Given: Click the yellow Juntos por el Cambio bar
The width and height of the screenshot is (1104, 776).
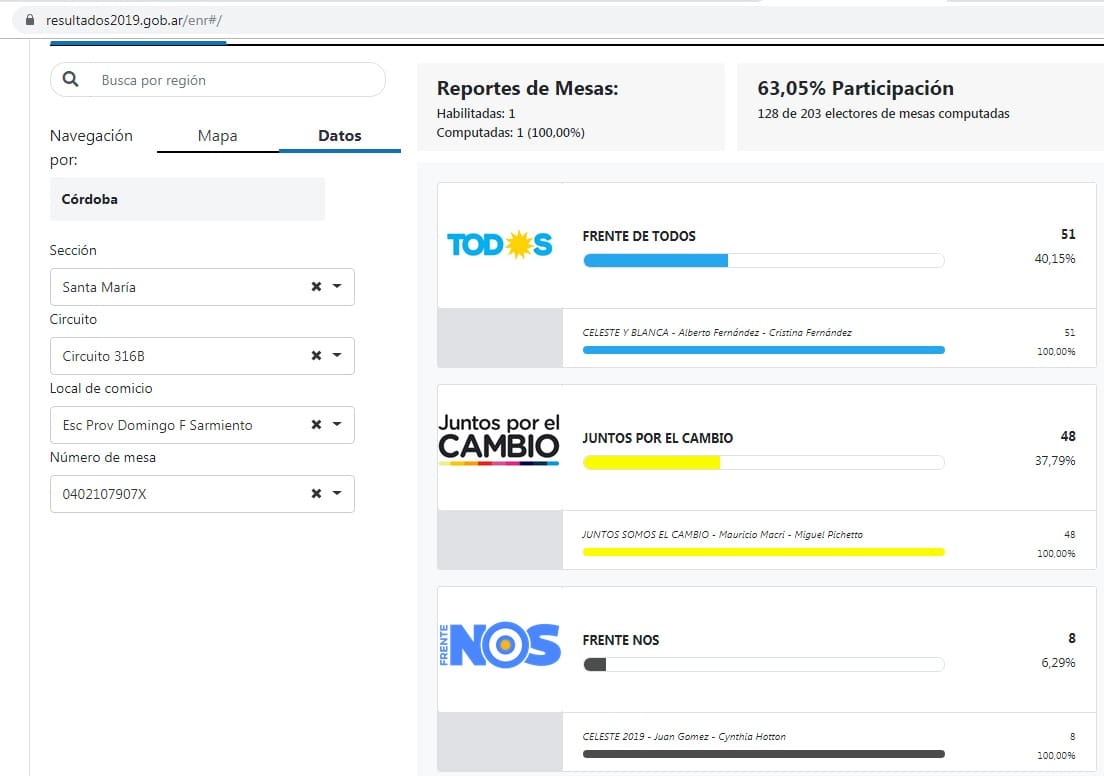Looking at the screenshot, I should tap(764, 463).
